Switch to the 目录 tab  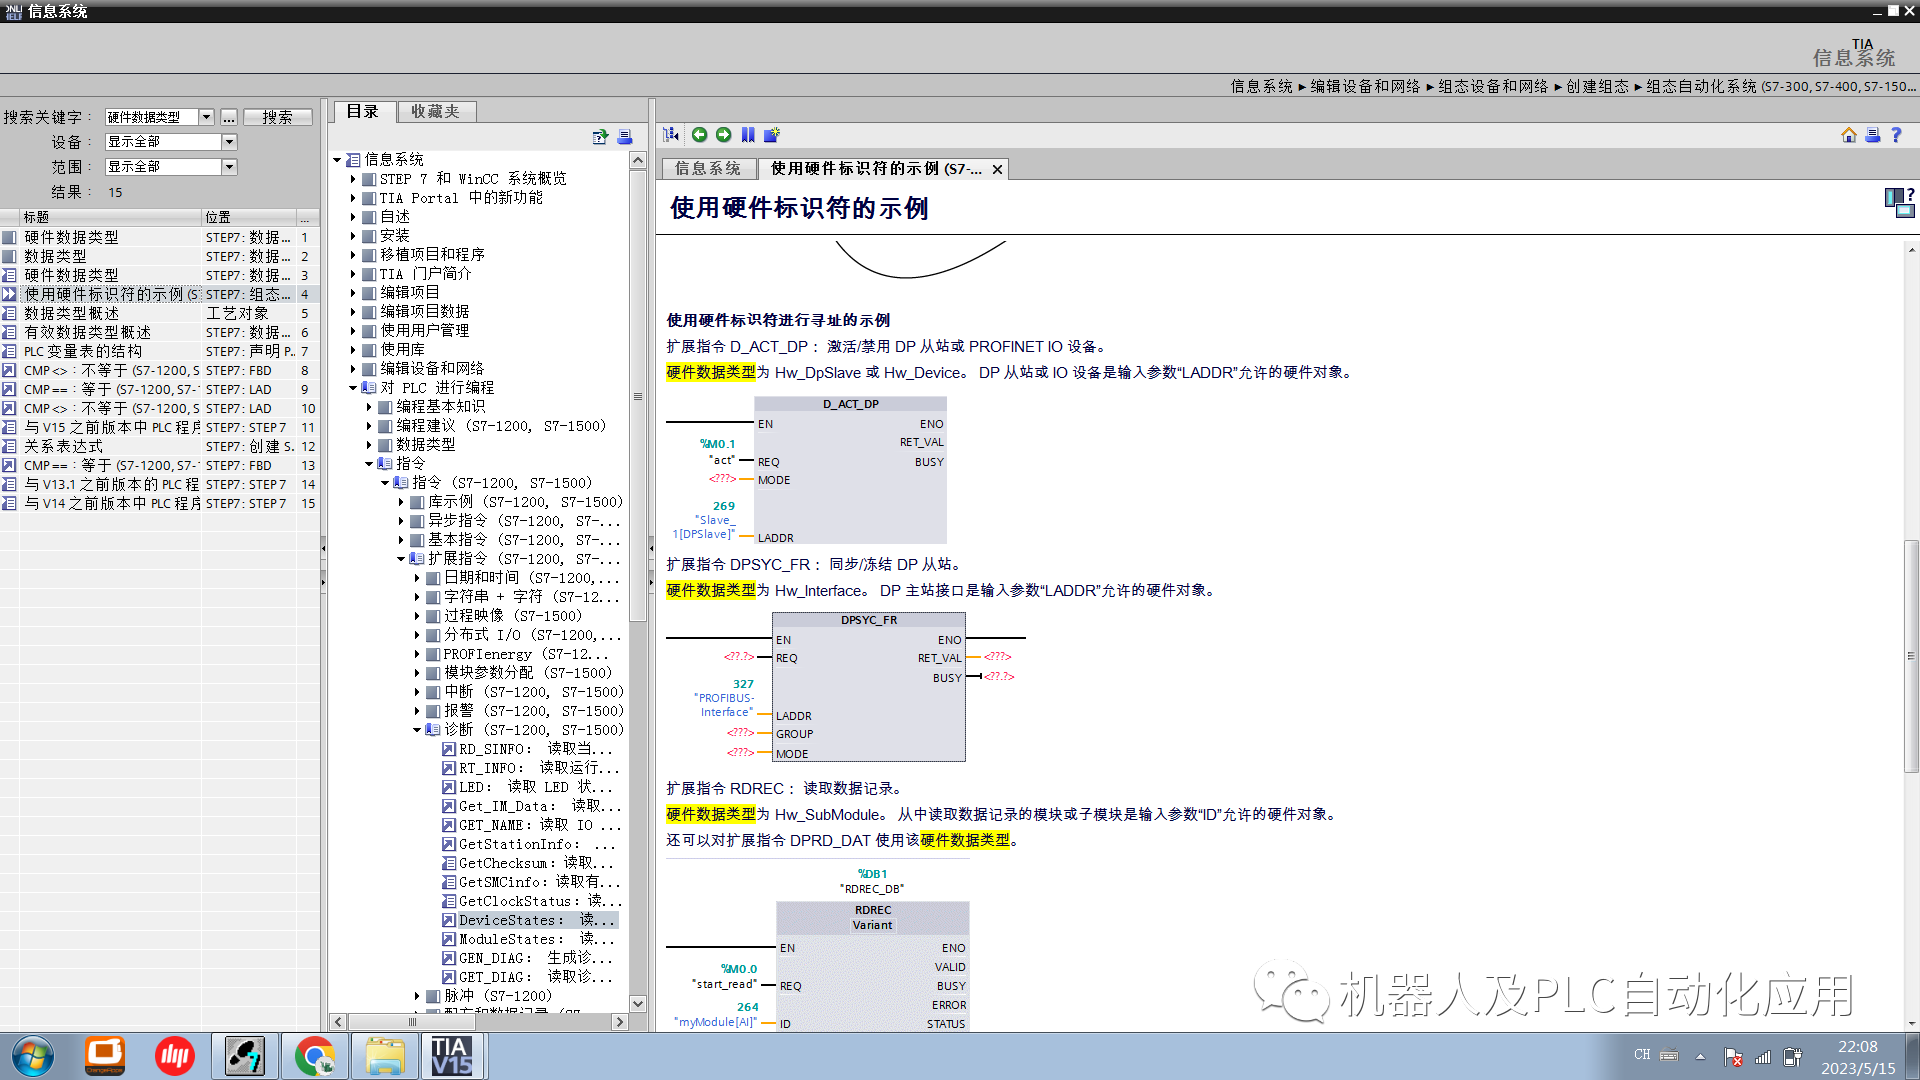click(x=362, y=112)
